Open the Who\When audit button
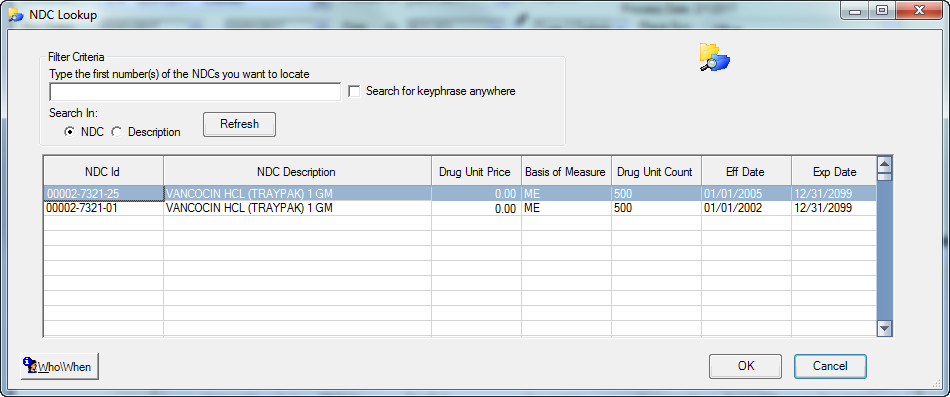 (59, 367)
